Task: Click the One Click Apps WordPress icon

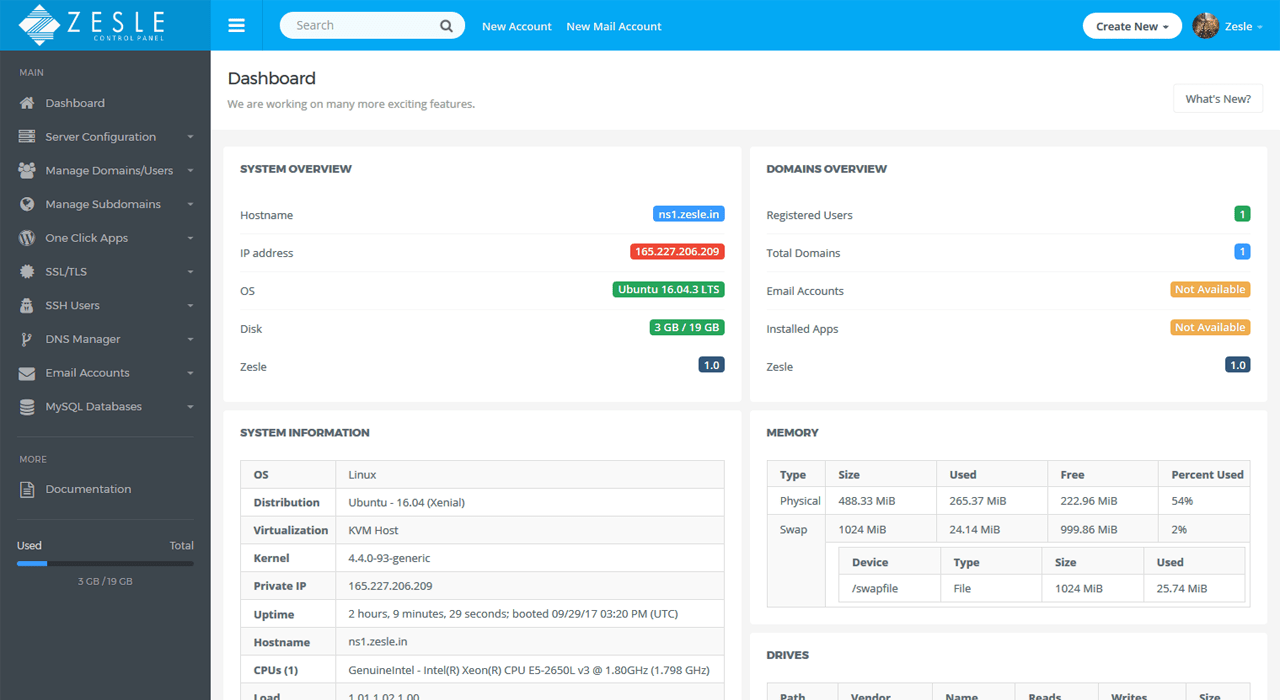Action: pyautogui.click(x=27, y=238)
